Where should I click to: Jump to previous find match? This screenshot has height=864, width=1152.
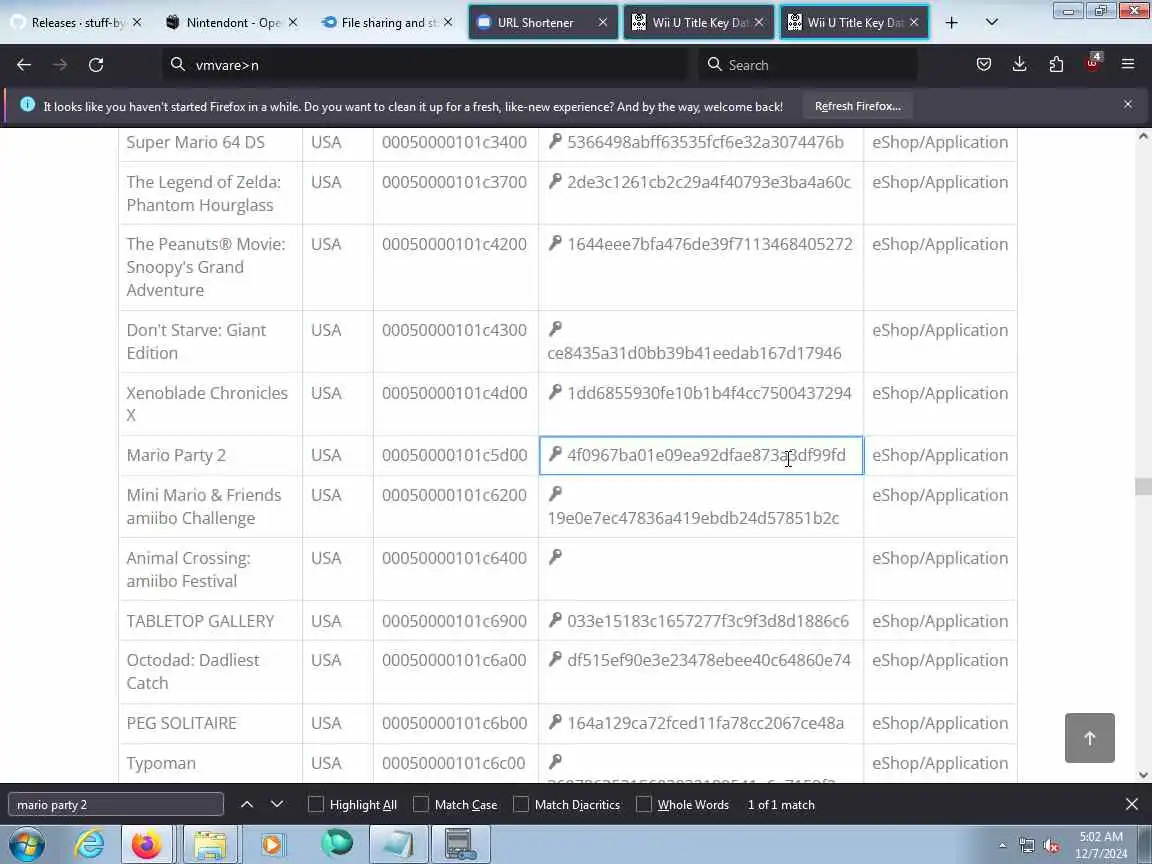coord(247,804)
